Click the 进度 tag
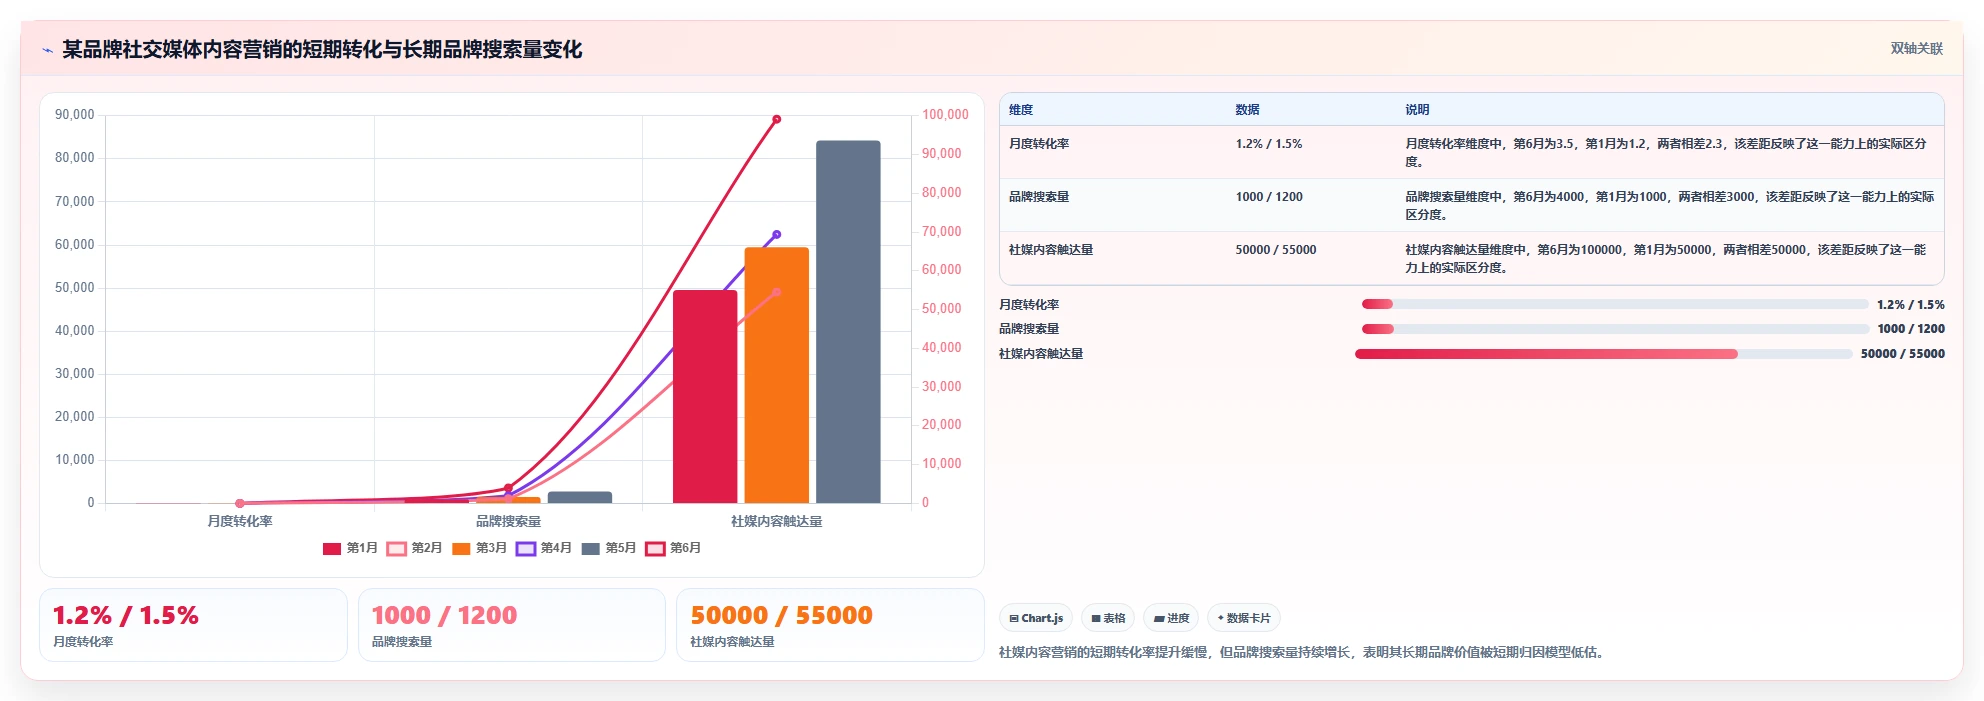 (1171, 618)
